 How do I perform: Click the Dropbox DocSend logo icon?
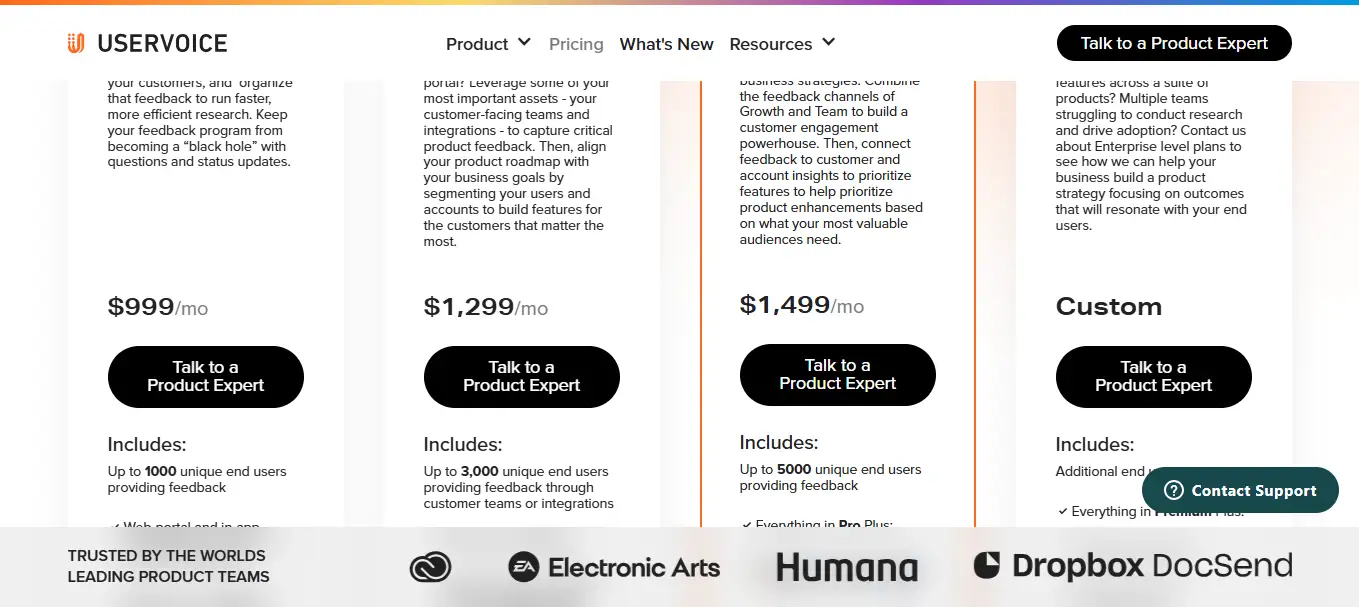[x=987, y=565]
